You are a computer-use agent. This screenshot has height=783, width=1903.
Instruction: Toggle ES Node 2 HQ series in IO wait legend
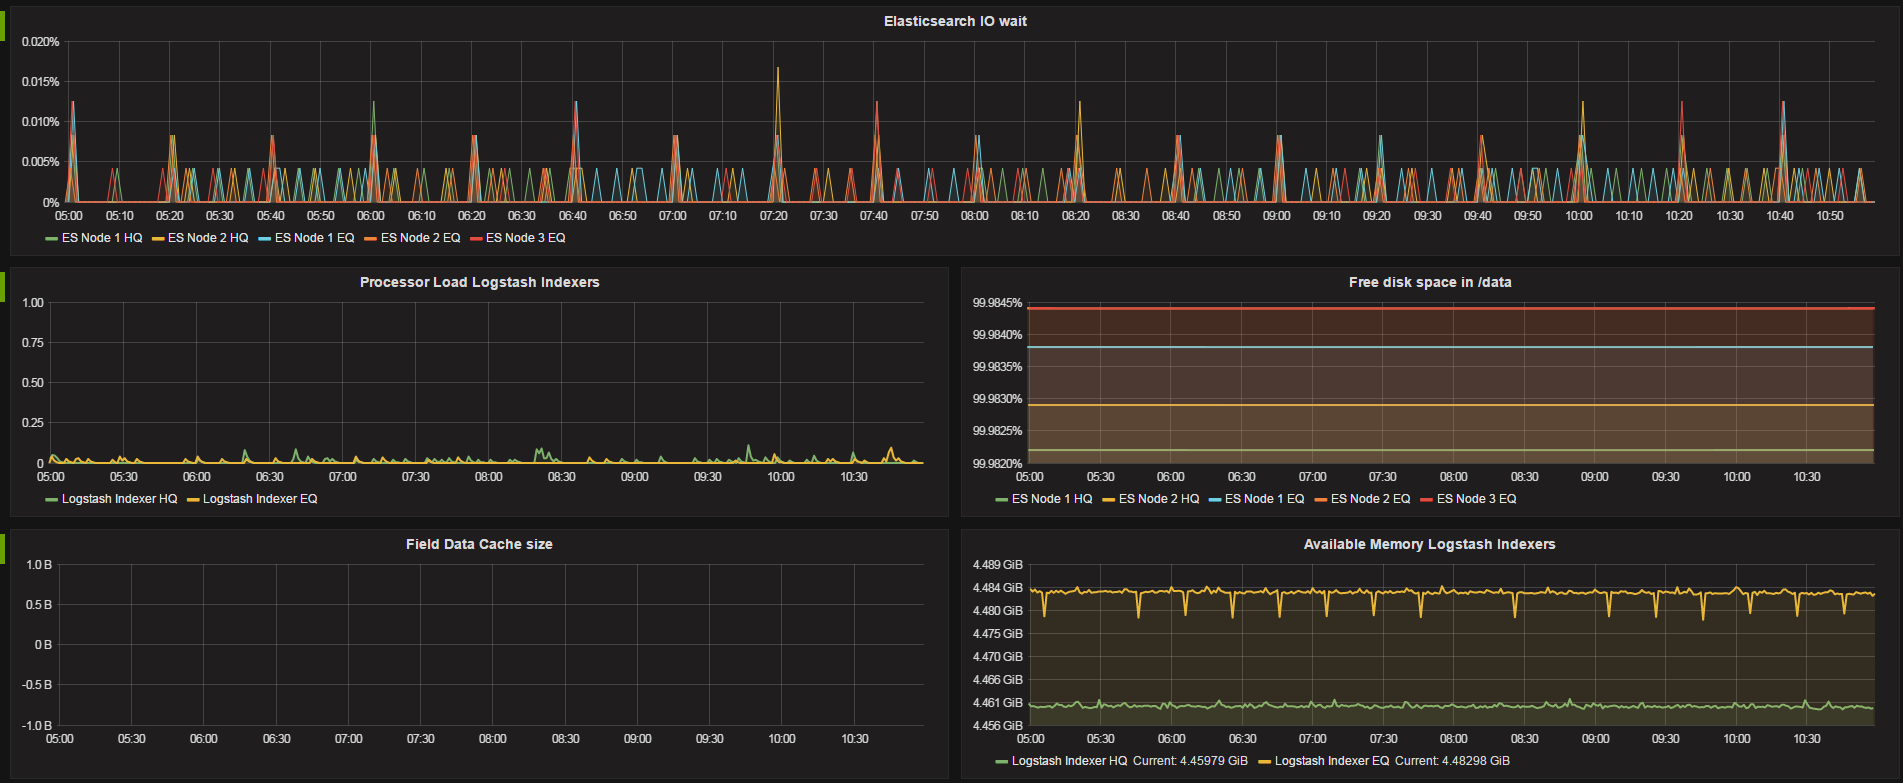[208, 238]
